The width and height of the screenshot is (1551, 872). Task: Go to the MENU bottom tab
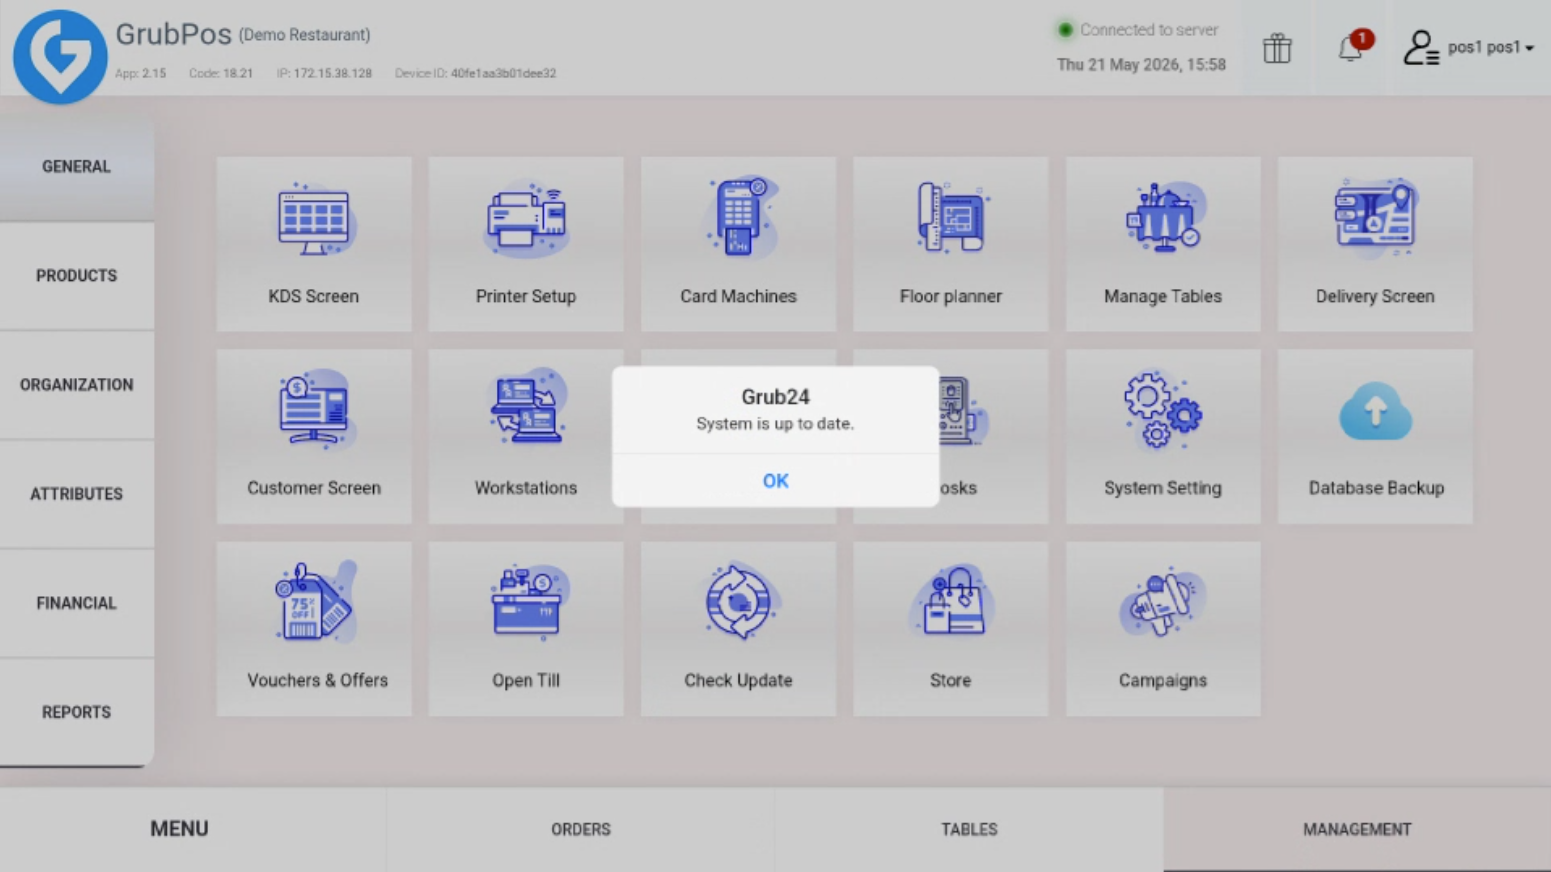pos(180,829)
